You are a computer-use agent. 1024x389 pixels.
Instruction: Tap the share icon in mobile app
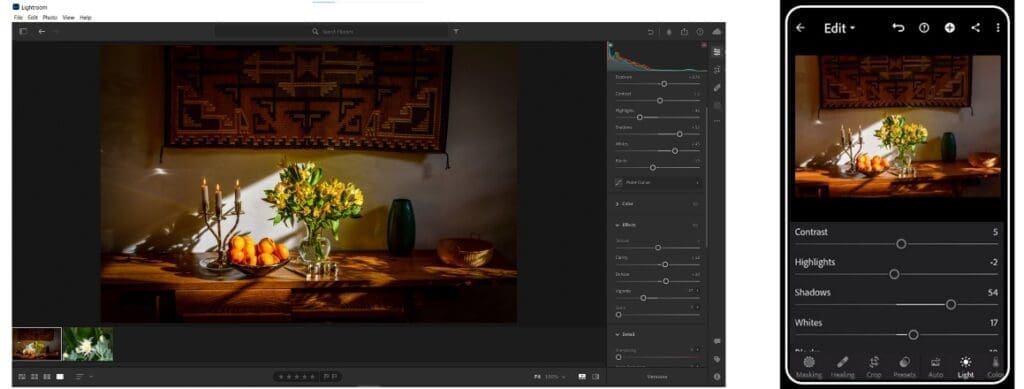coord(975,28)
